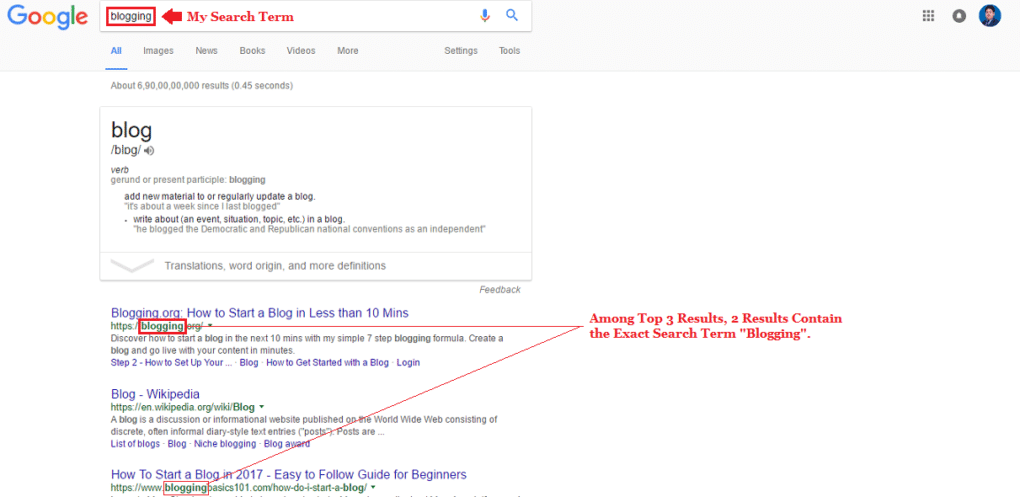Viewport: 1020px width, 497px height.
Task: Open the account profile picture
Action: 989,16
